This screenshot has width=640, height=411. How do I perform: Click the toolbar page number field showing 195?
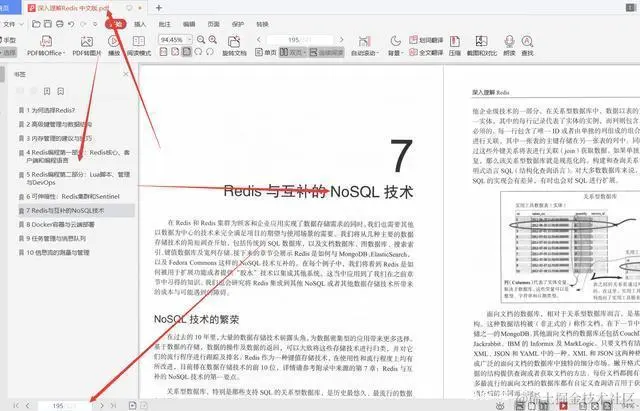300,40
